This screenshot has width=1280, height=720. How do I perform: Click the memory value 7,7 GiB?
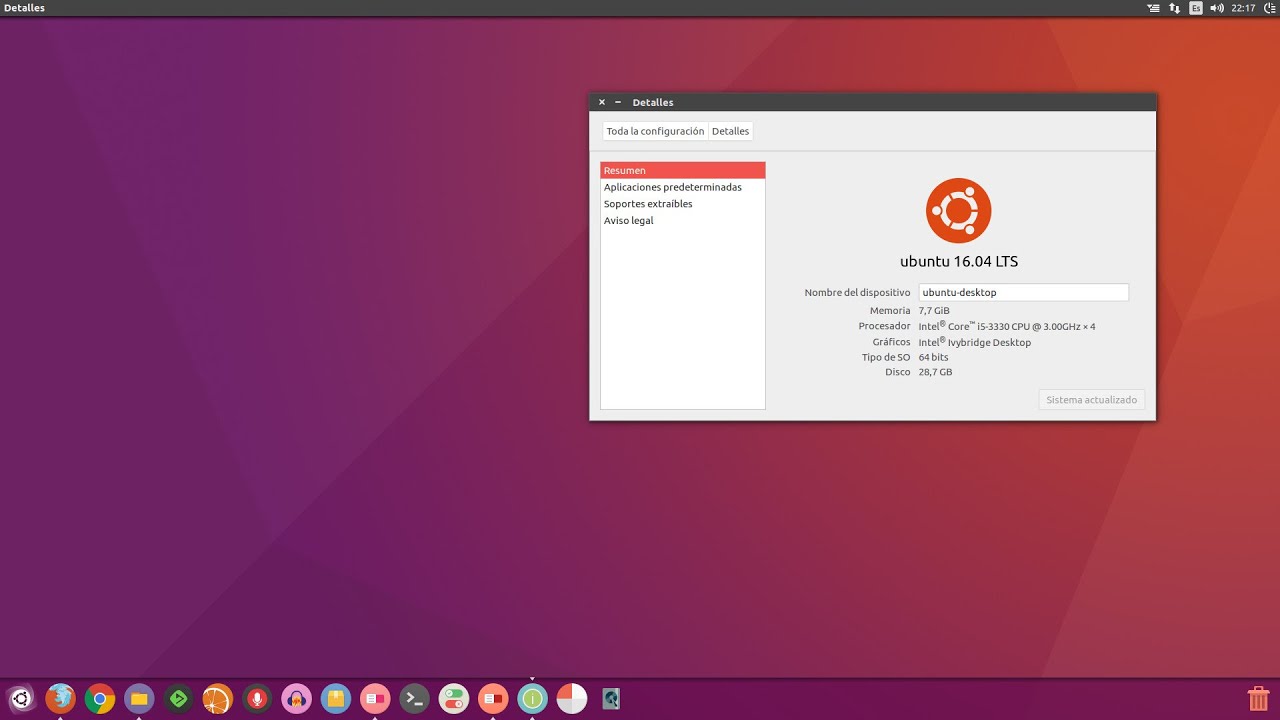click(934, 311)
